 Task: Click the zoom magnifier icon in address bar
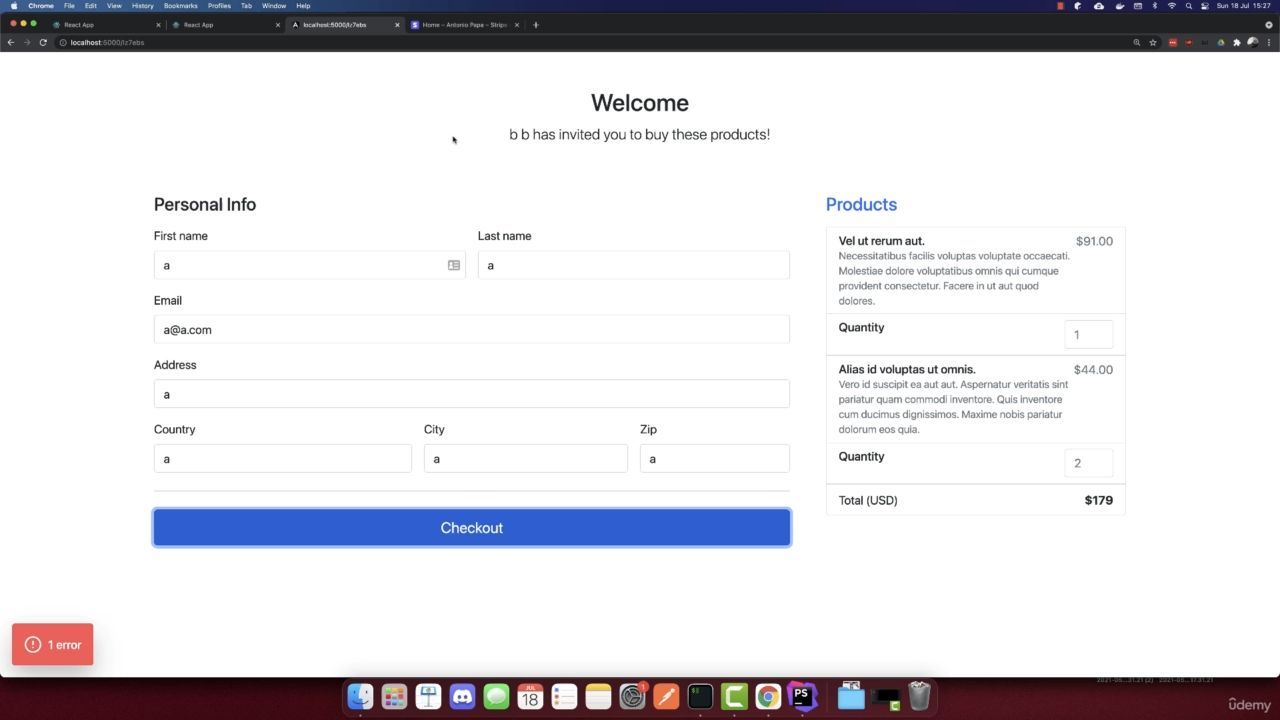(x=1136, y=42)
